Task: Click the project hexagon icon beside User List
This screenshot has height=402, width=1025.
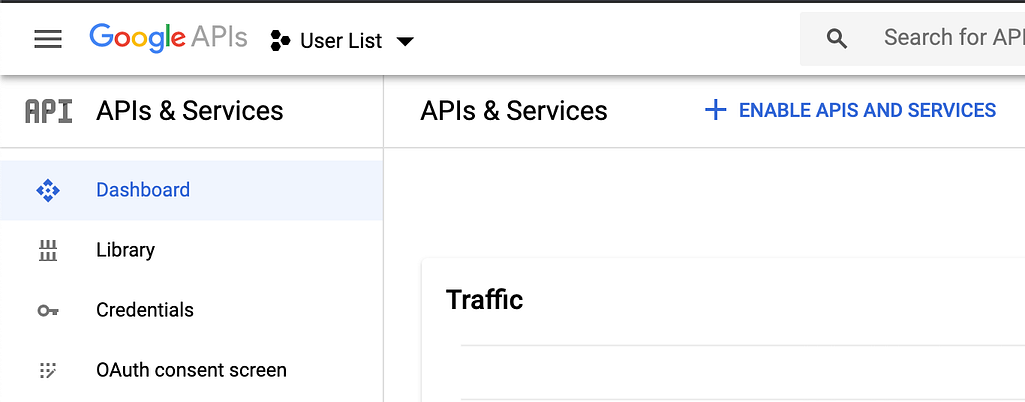Action: tap(280, 41)
